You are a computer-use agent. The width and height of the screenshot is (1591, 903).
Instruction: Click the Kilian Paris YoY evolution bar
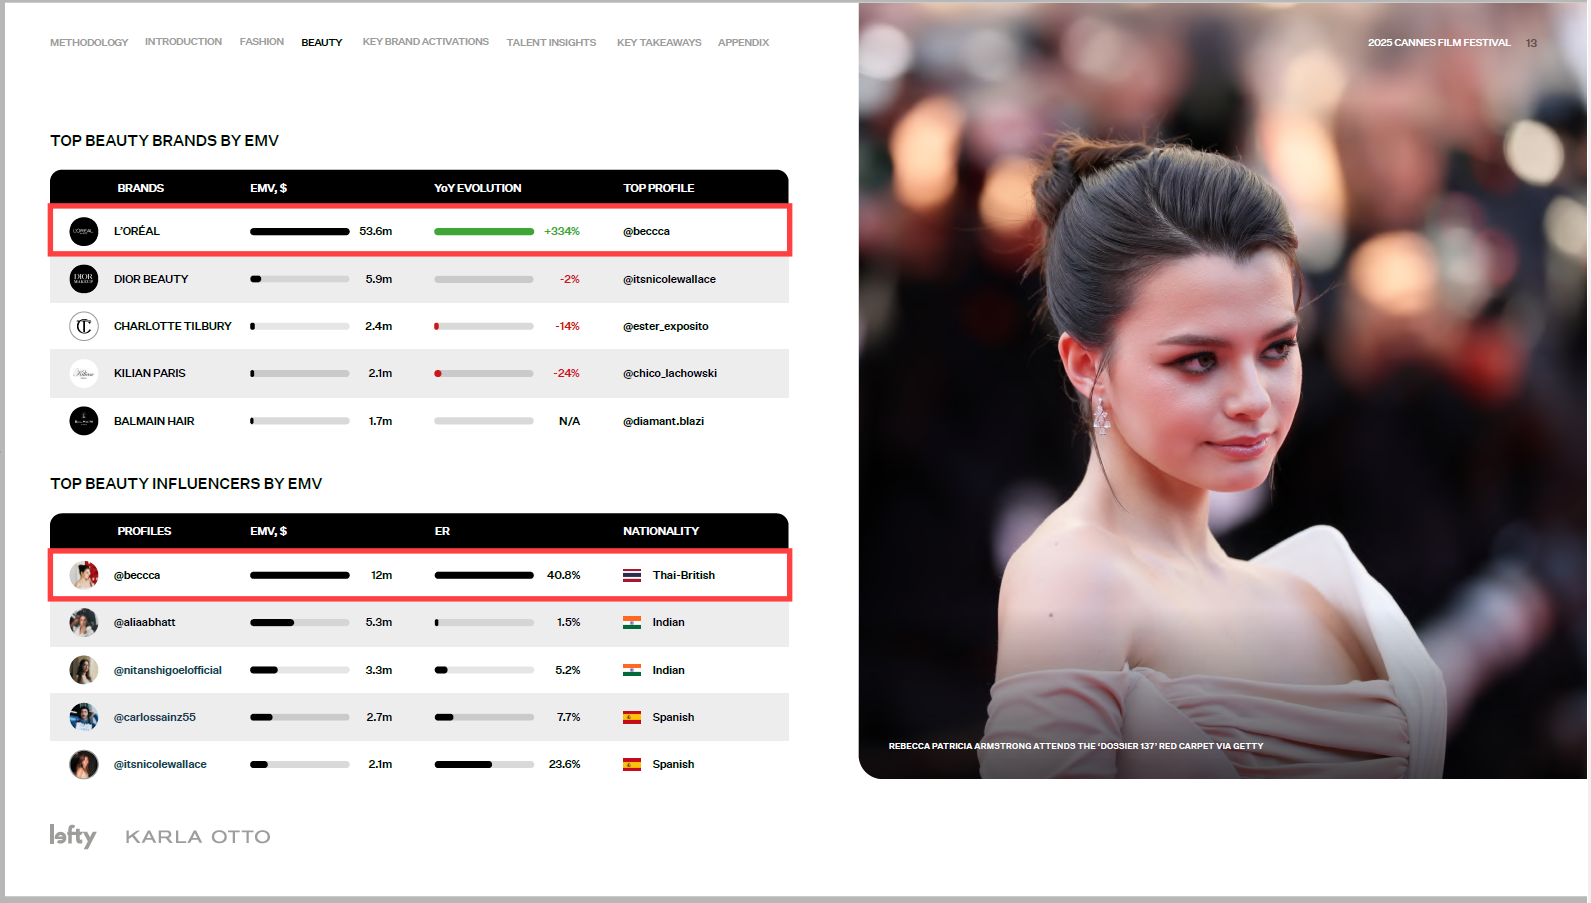tap(484, 373)
